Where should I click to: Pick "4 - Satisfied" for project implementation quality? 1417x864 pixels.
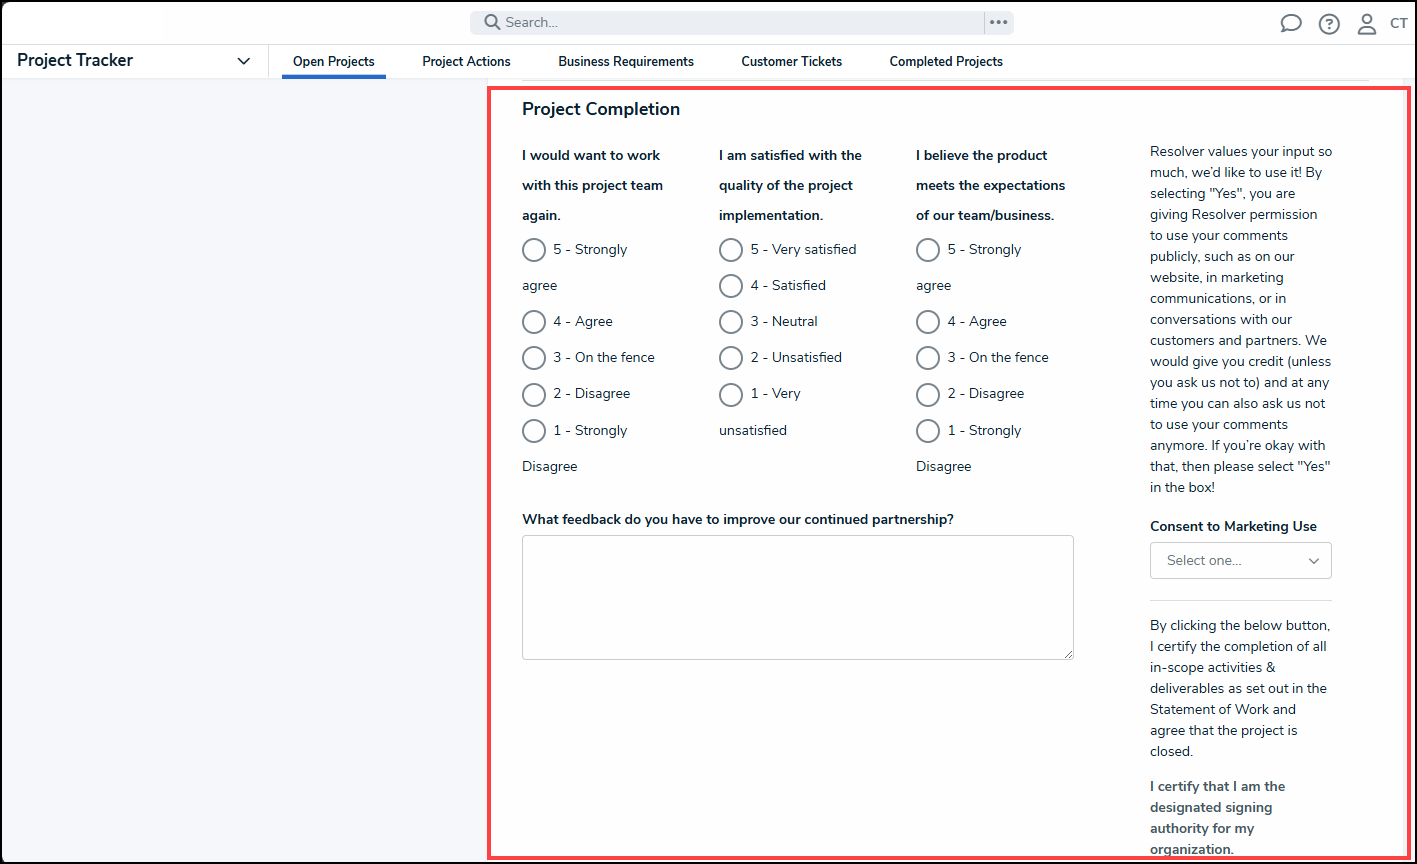click(731, 285)
